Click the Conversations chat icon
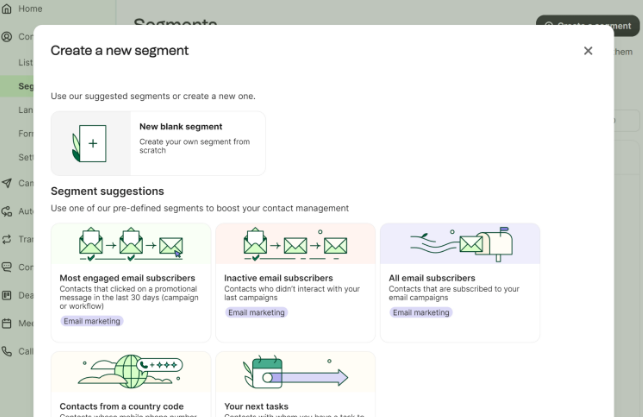643x417 pixels. coord(8,267)
